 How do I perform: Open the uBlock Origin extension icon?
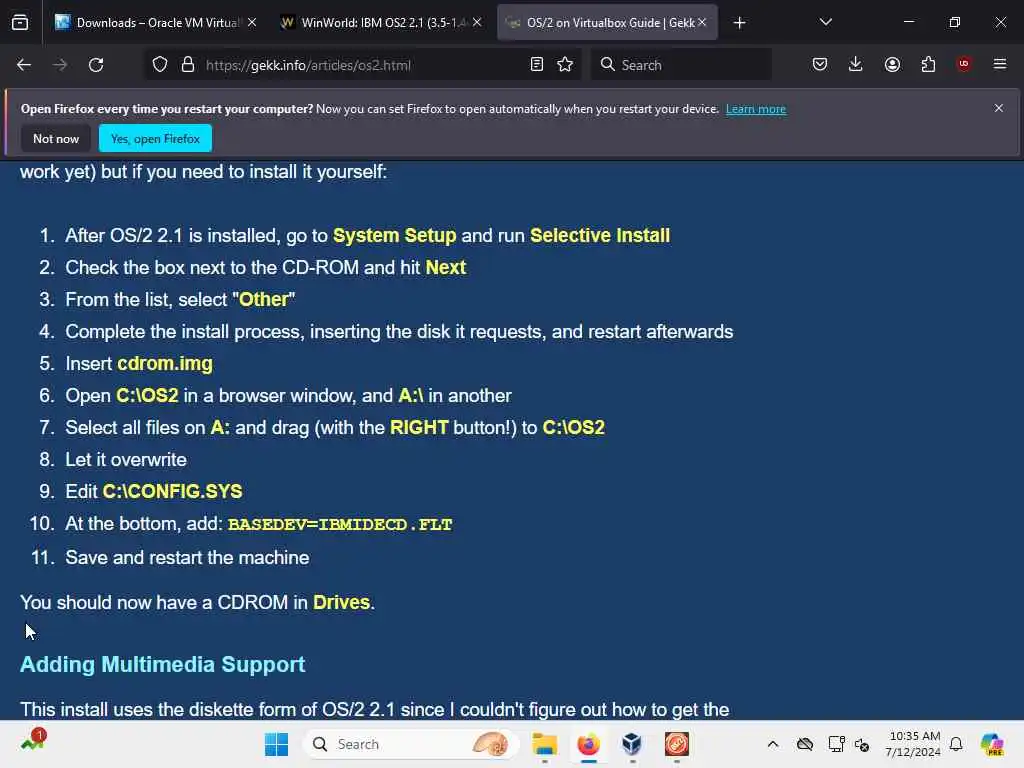point(964,64)
